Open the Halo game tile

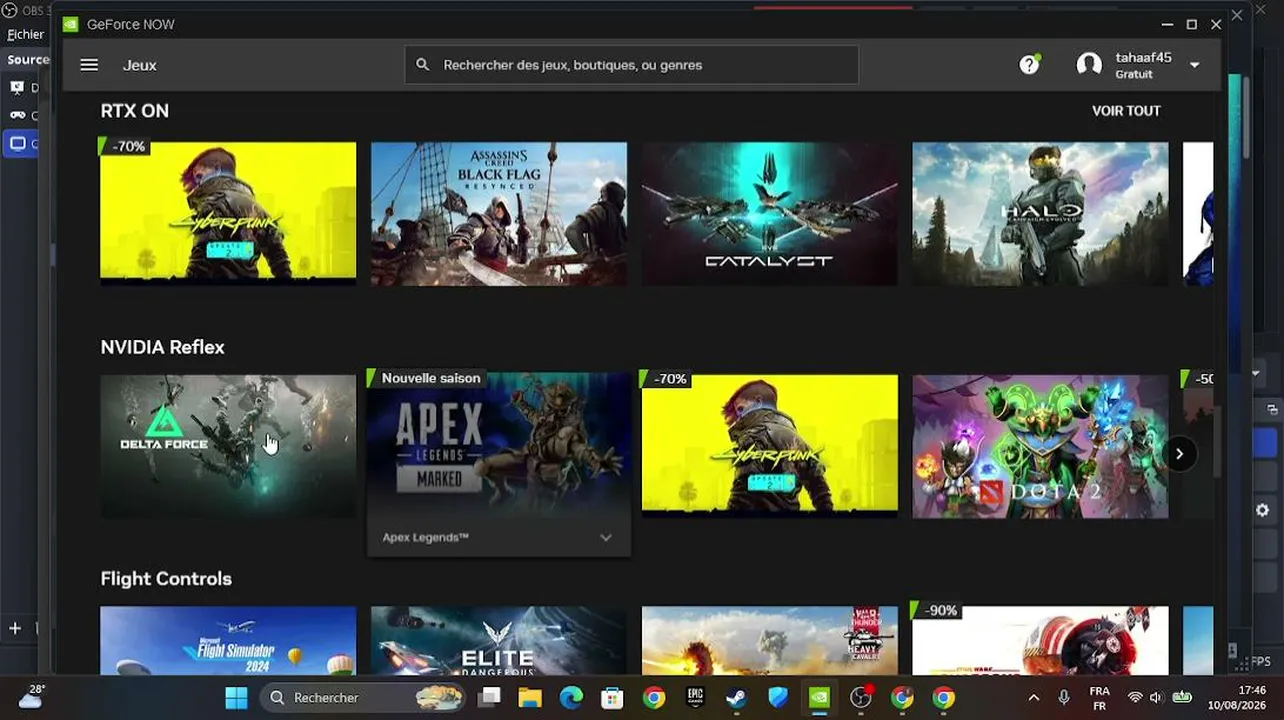[x=1040, y=213]
